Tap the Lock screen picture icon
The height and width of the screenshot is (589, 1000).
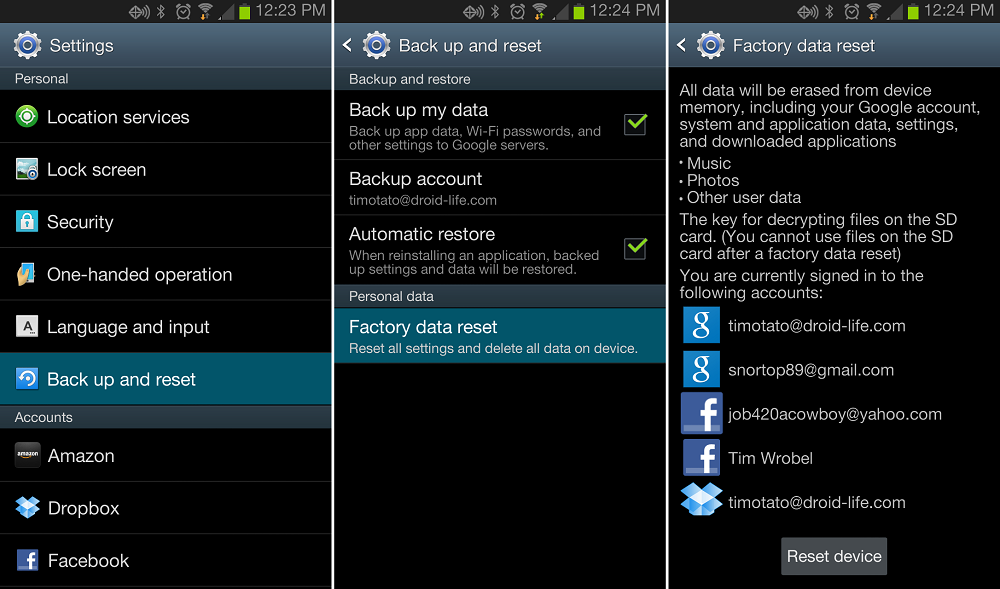coord(27,170)
